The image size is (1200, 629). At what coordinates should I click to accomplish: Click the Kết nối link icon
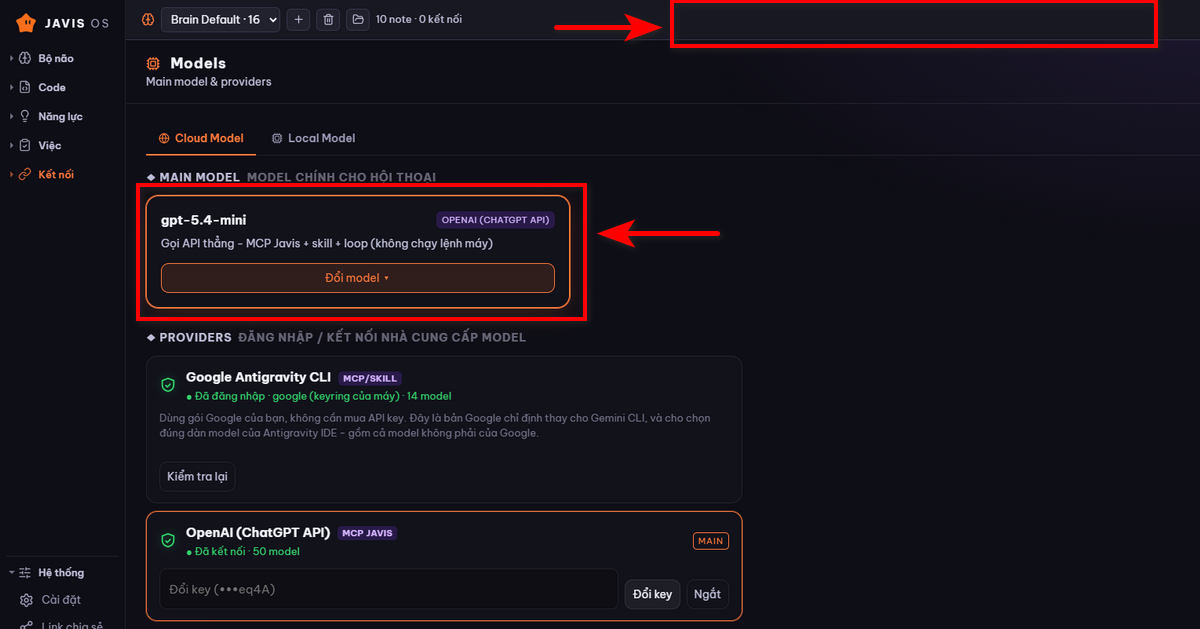25,174
